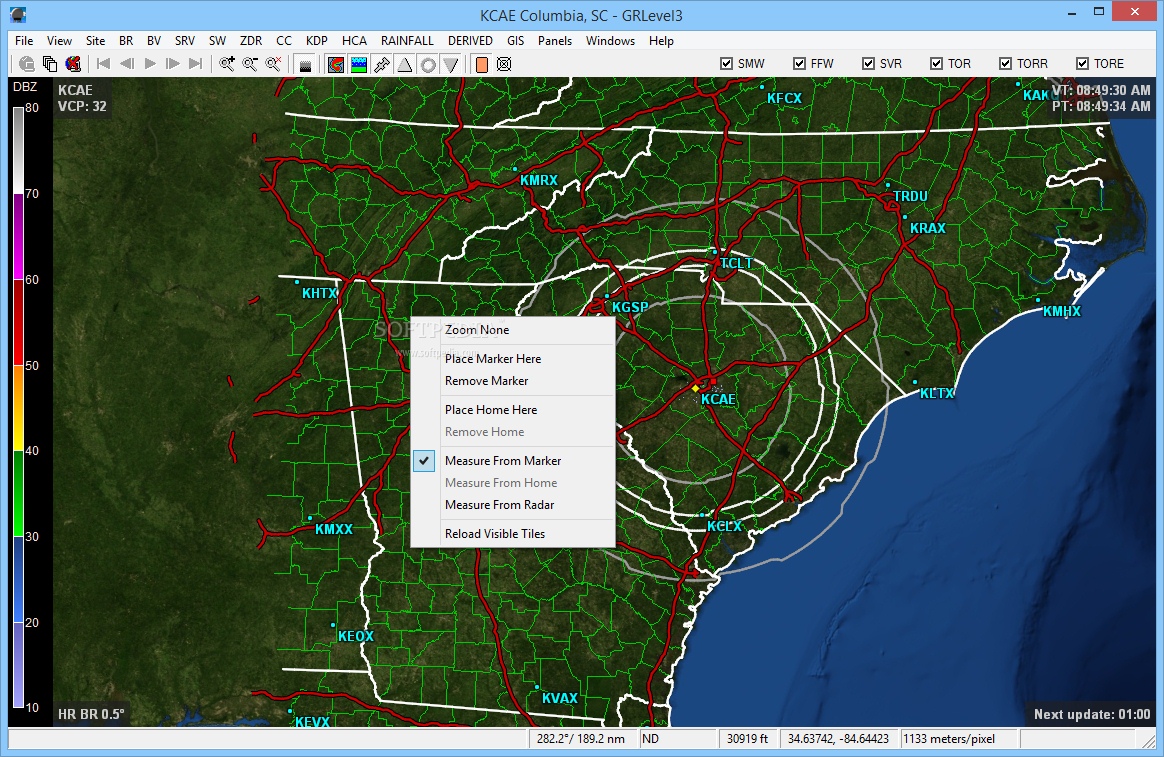Uncheck the FFW warnings checkbox
This screenshot has width=1164, height=757.
coord(800,64)
